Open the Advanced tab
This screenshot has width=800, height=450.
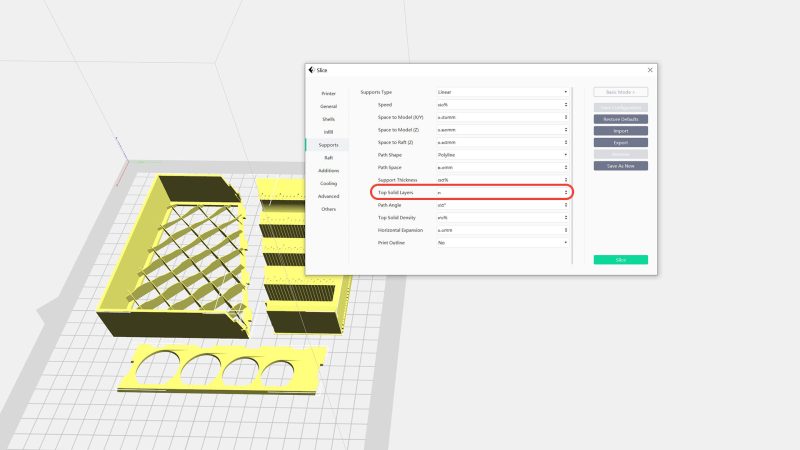pyautogui.click(x=328, y=196)
